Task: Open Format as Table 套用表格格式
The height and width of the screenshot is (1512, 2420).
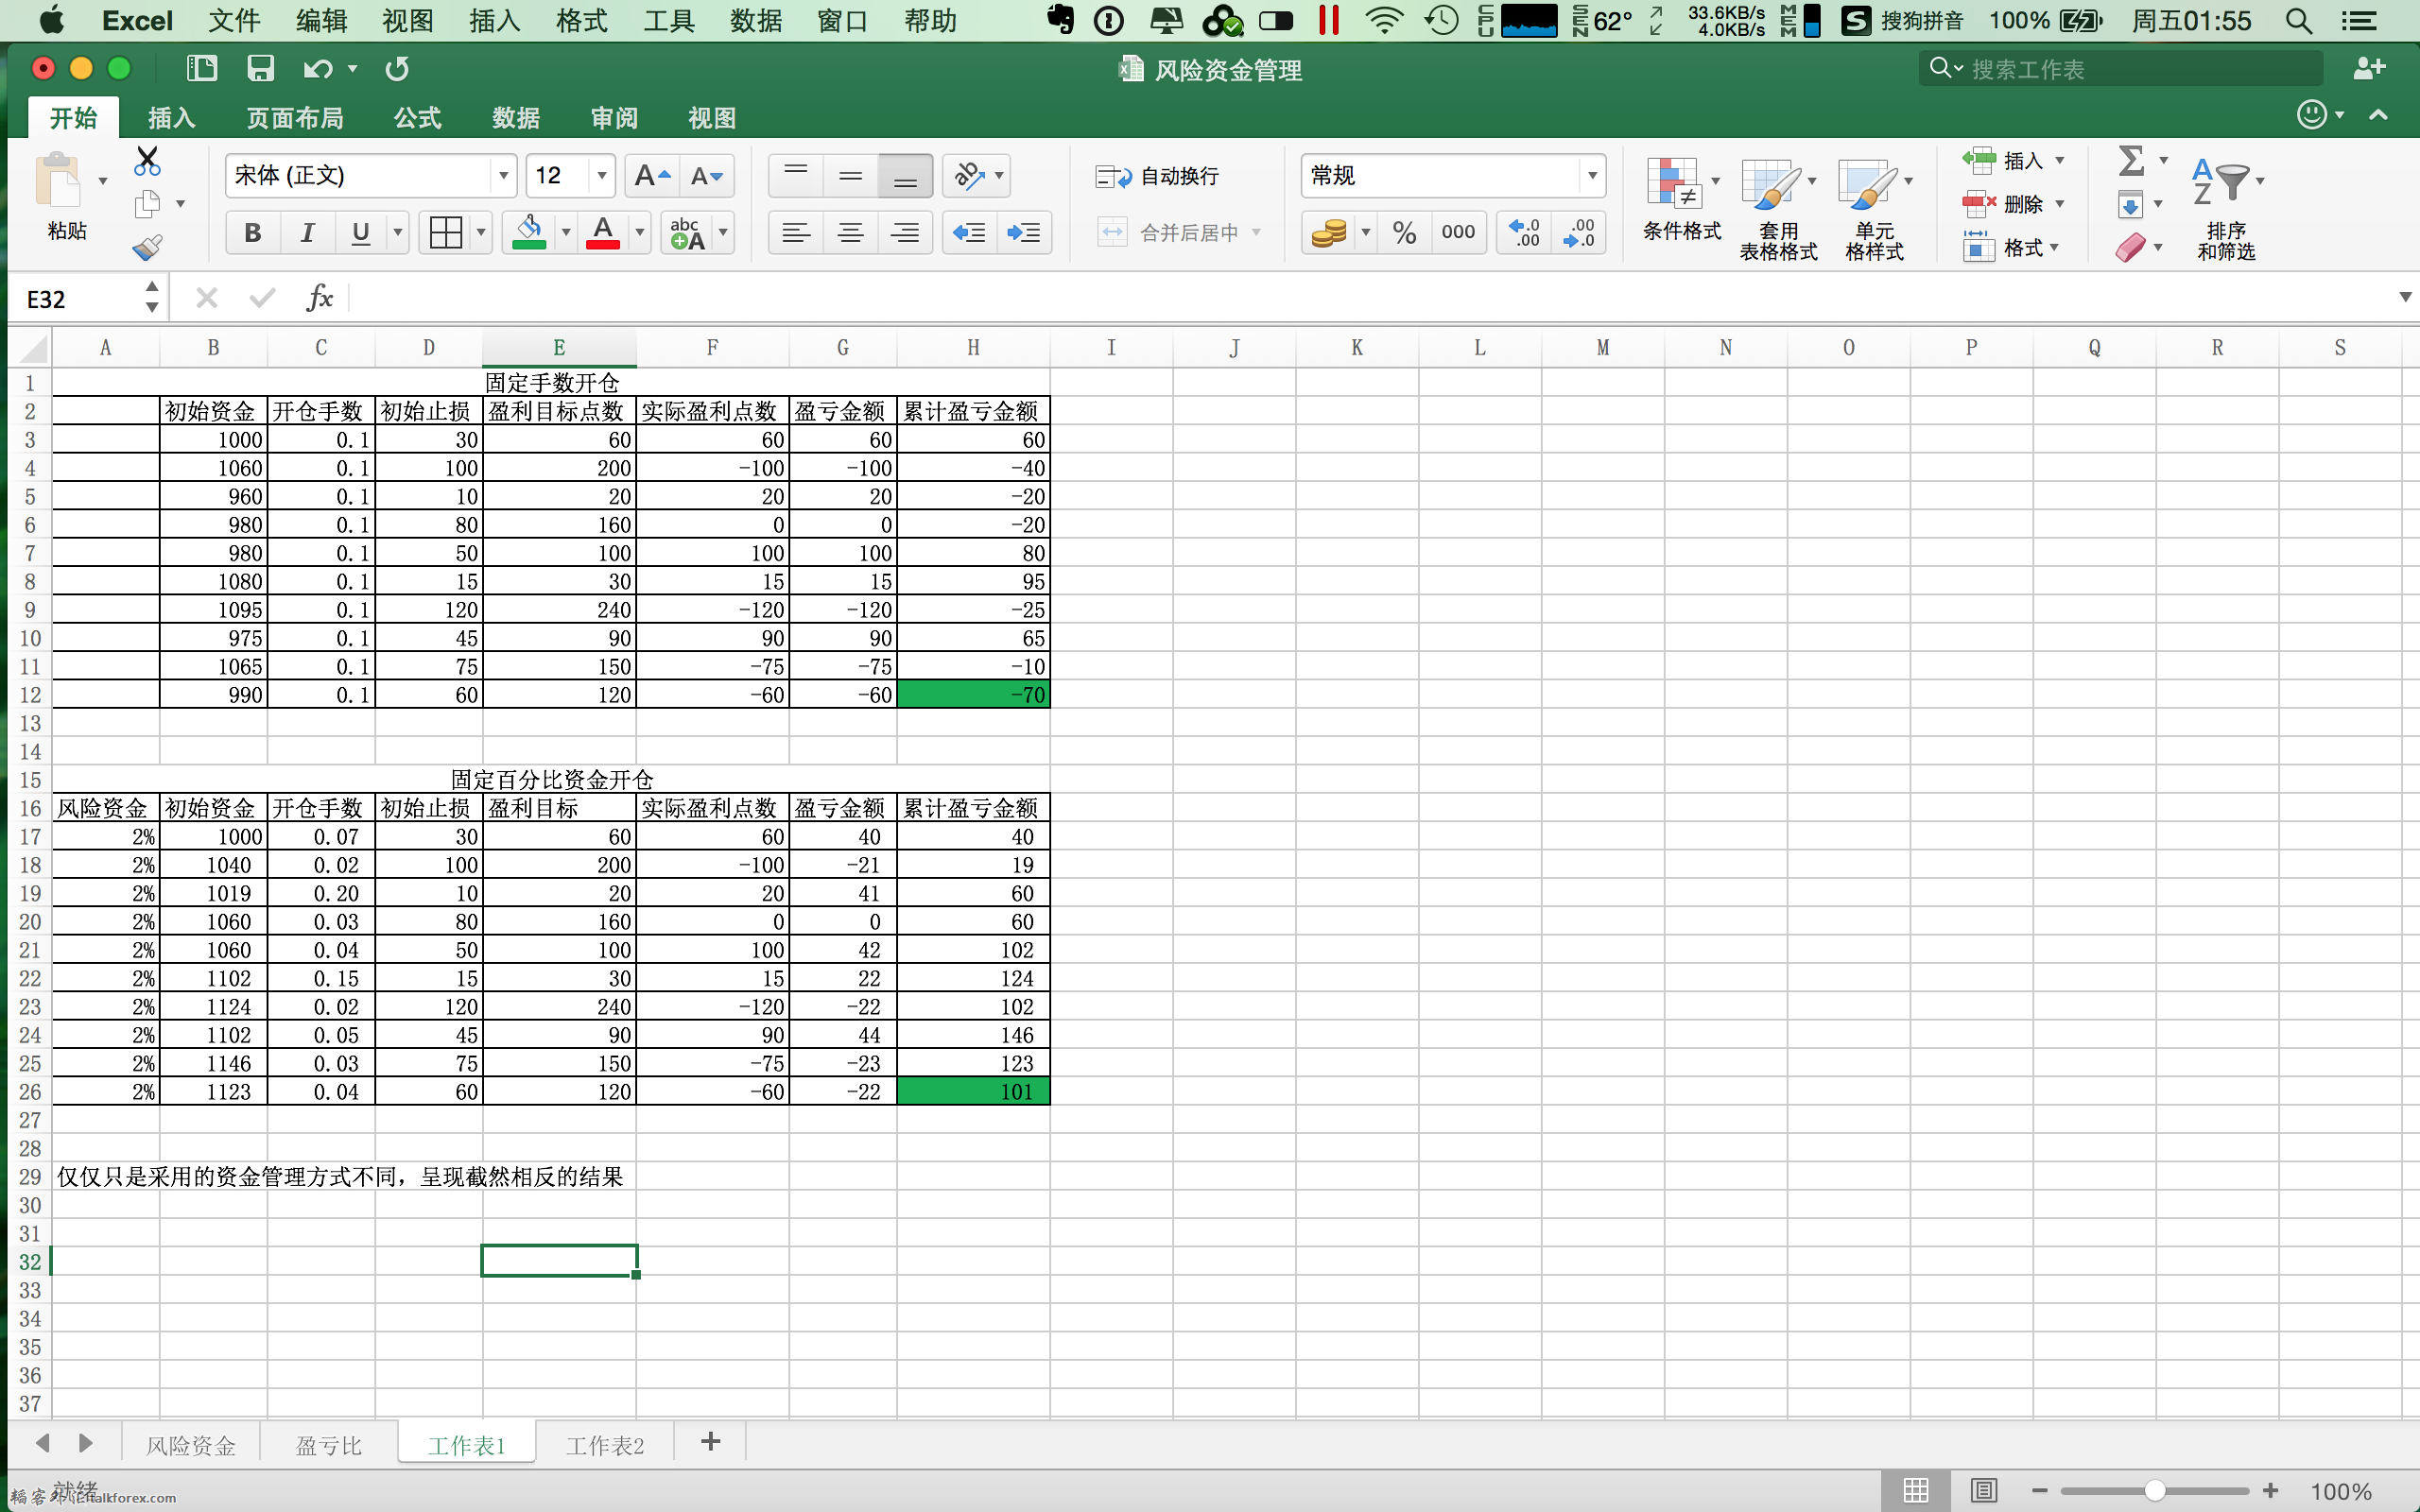Action: coord(1778,208)
